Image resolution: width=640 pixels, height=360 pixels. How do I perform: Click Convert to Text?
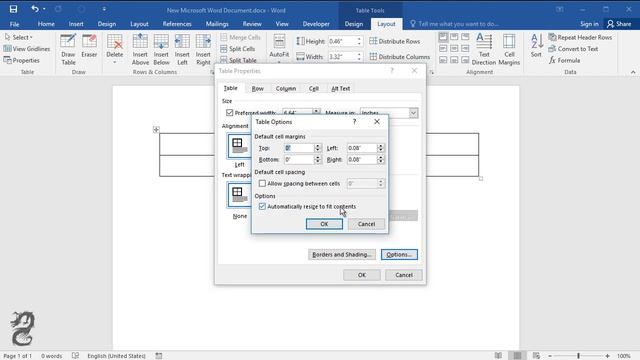coord(573,49)
